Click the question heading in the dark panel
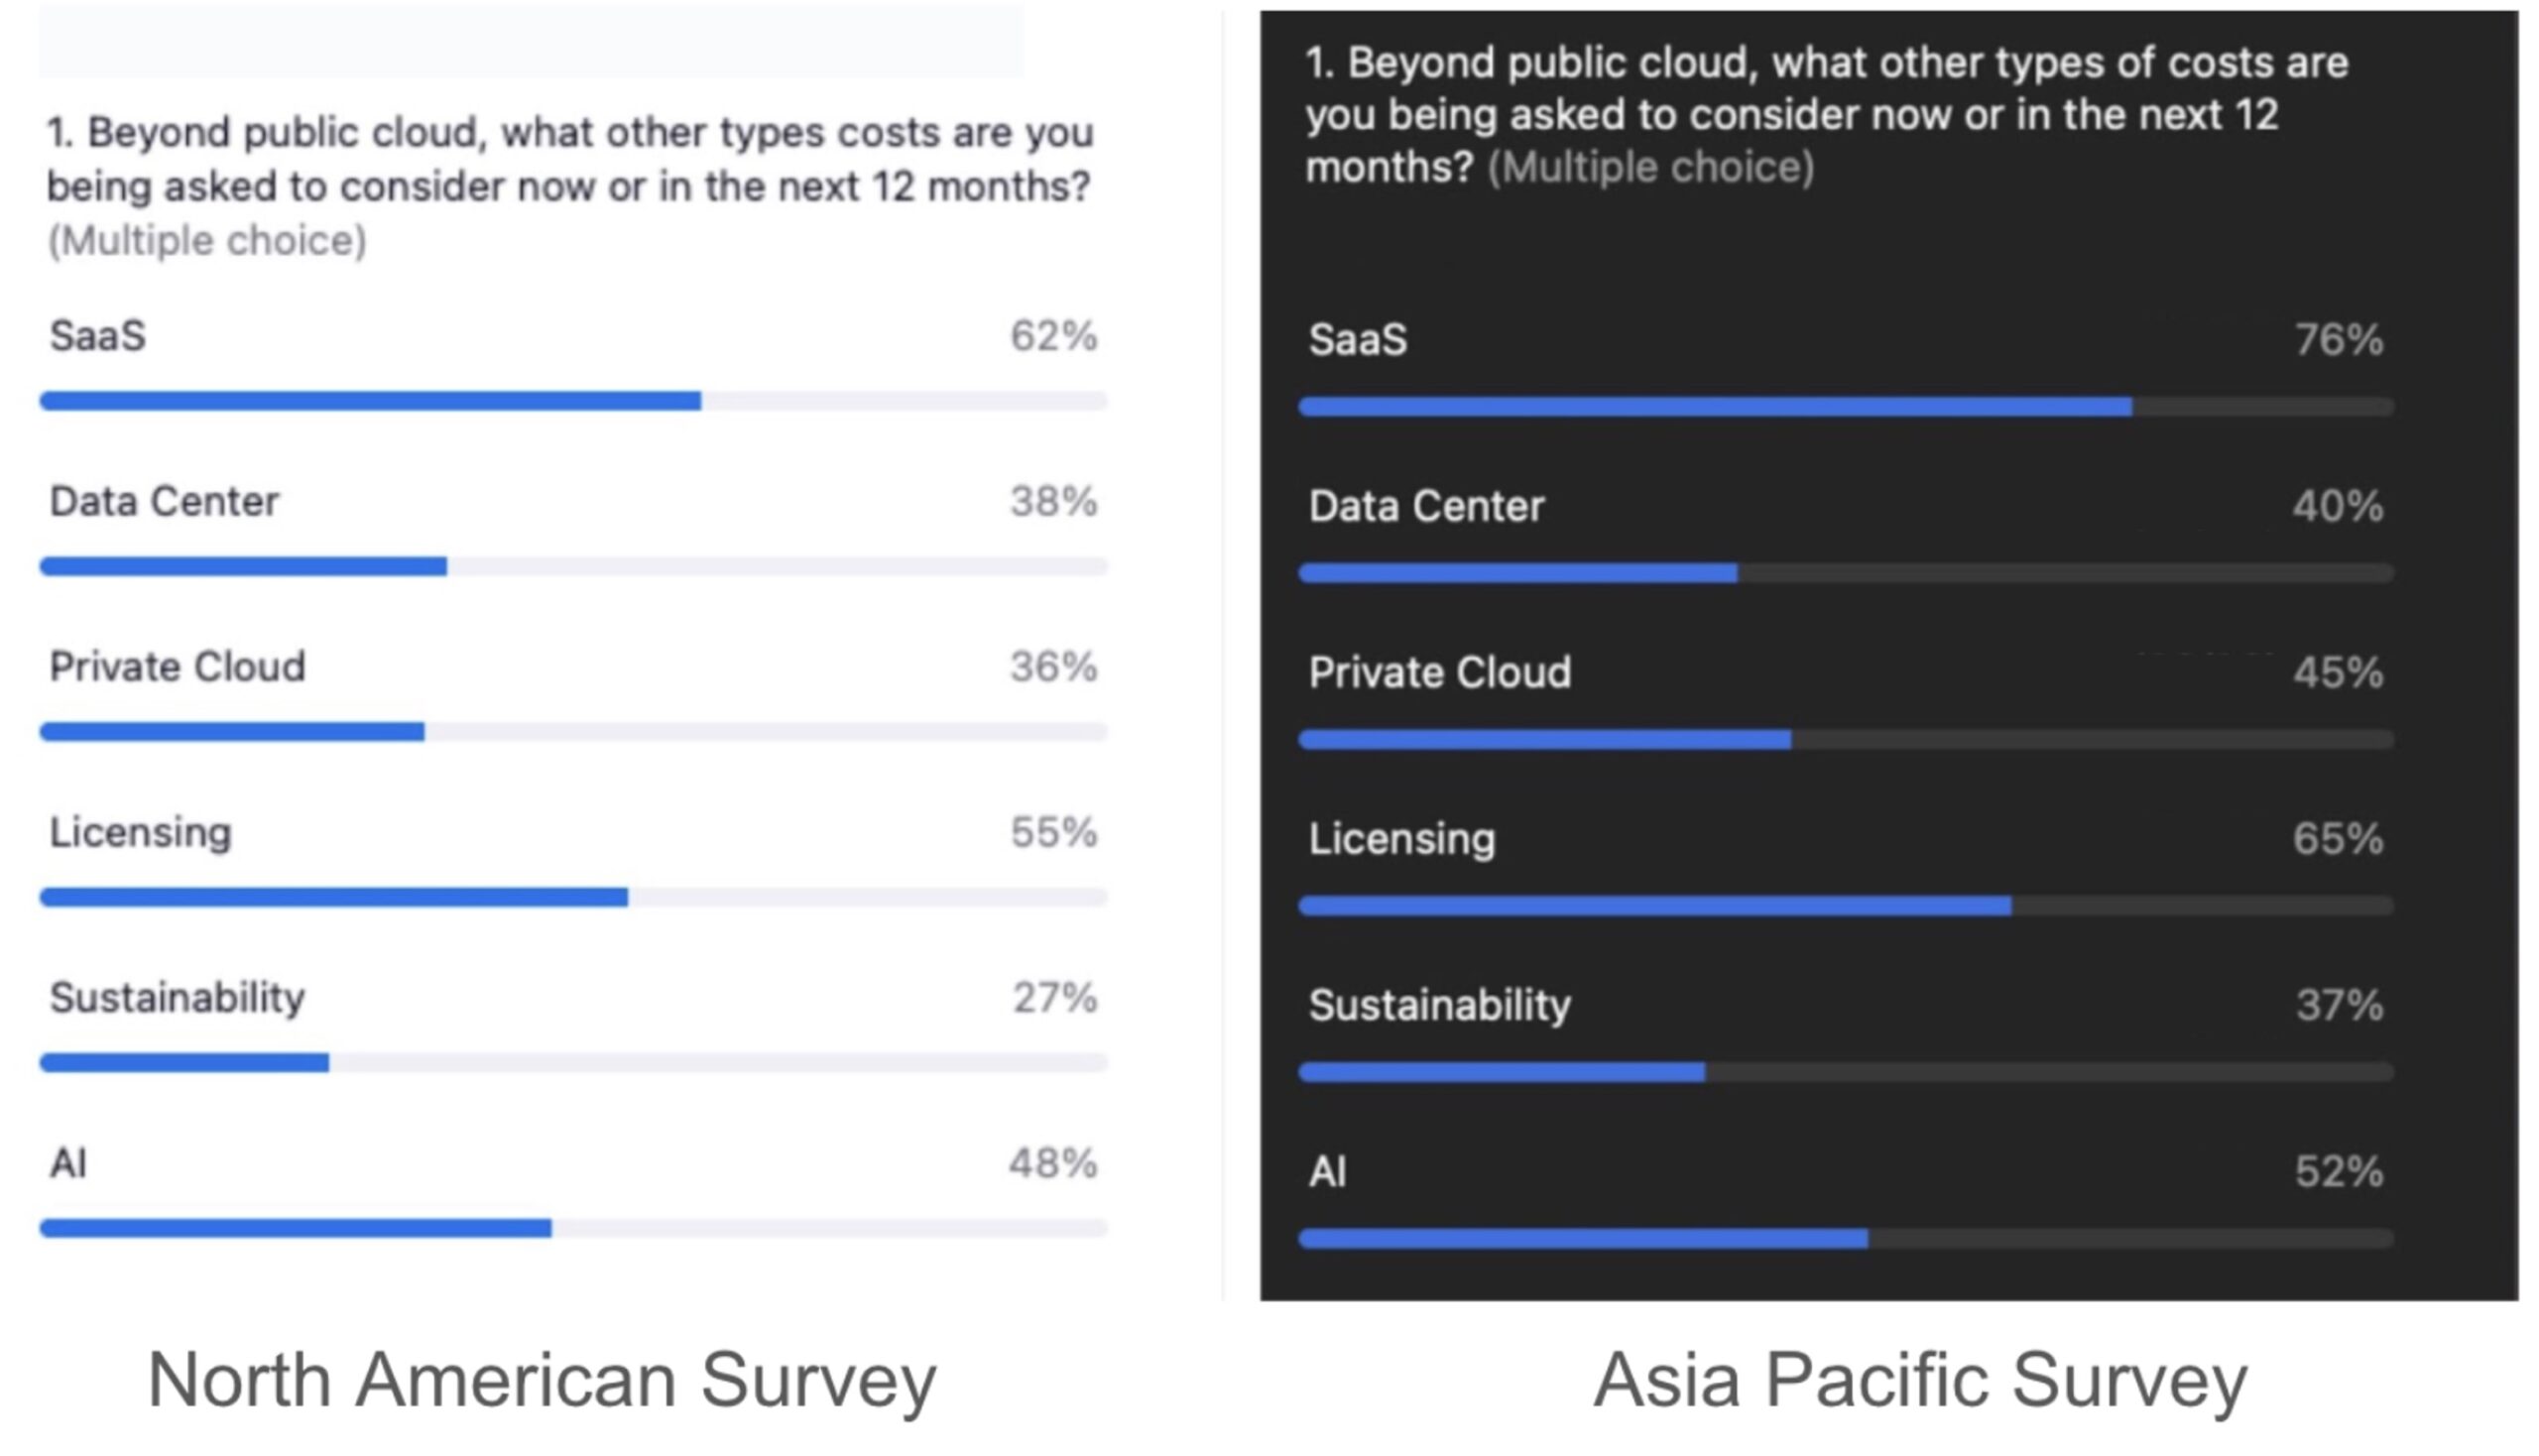This screenshot has height=1456, width=2539. (1825, 114)
